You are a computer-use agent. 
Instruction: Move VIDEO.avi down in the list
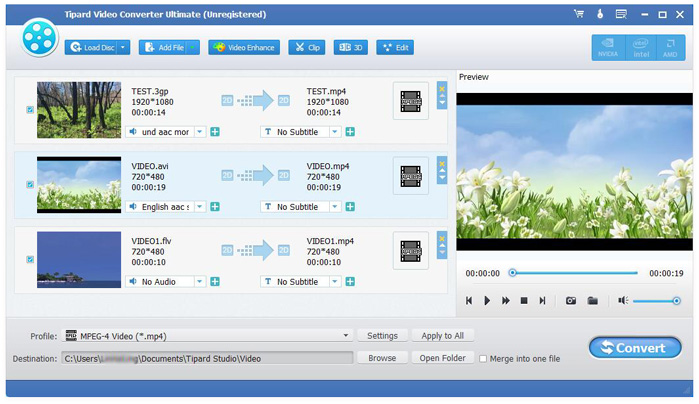(442, 177)
